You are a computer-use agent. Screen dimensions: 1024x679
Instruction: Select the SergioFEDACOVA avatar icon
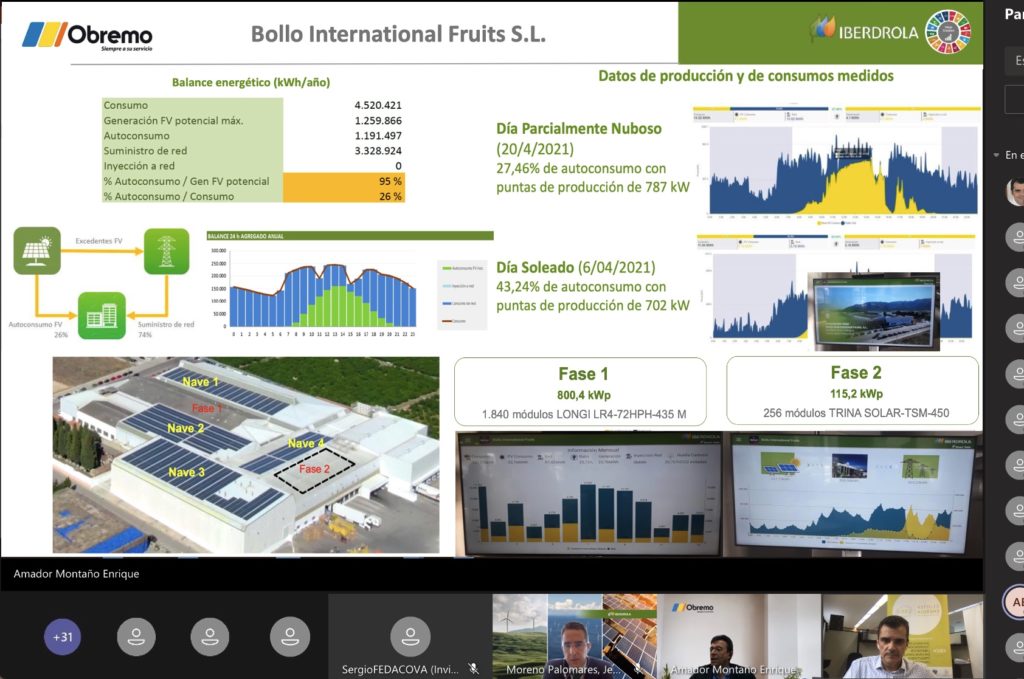tap(410, 636)
